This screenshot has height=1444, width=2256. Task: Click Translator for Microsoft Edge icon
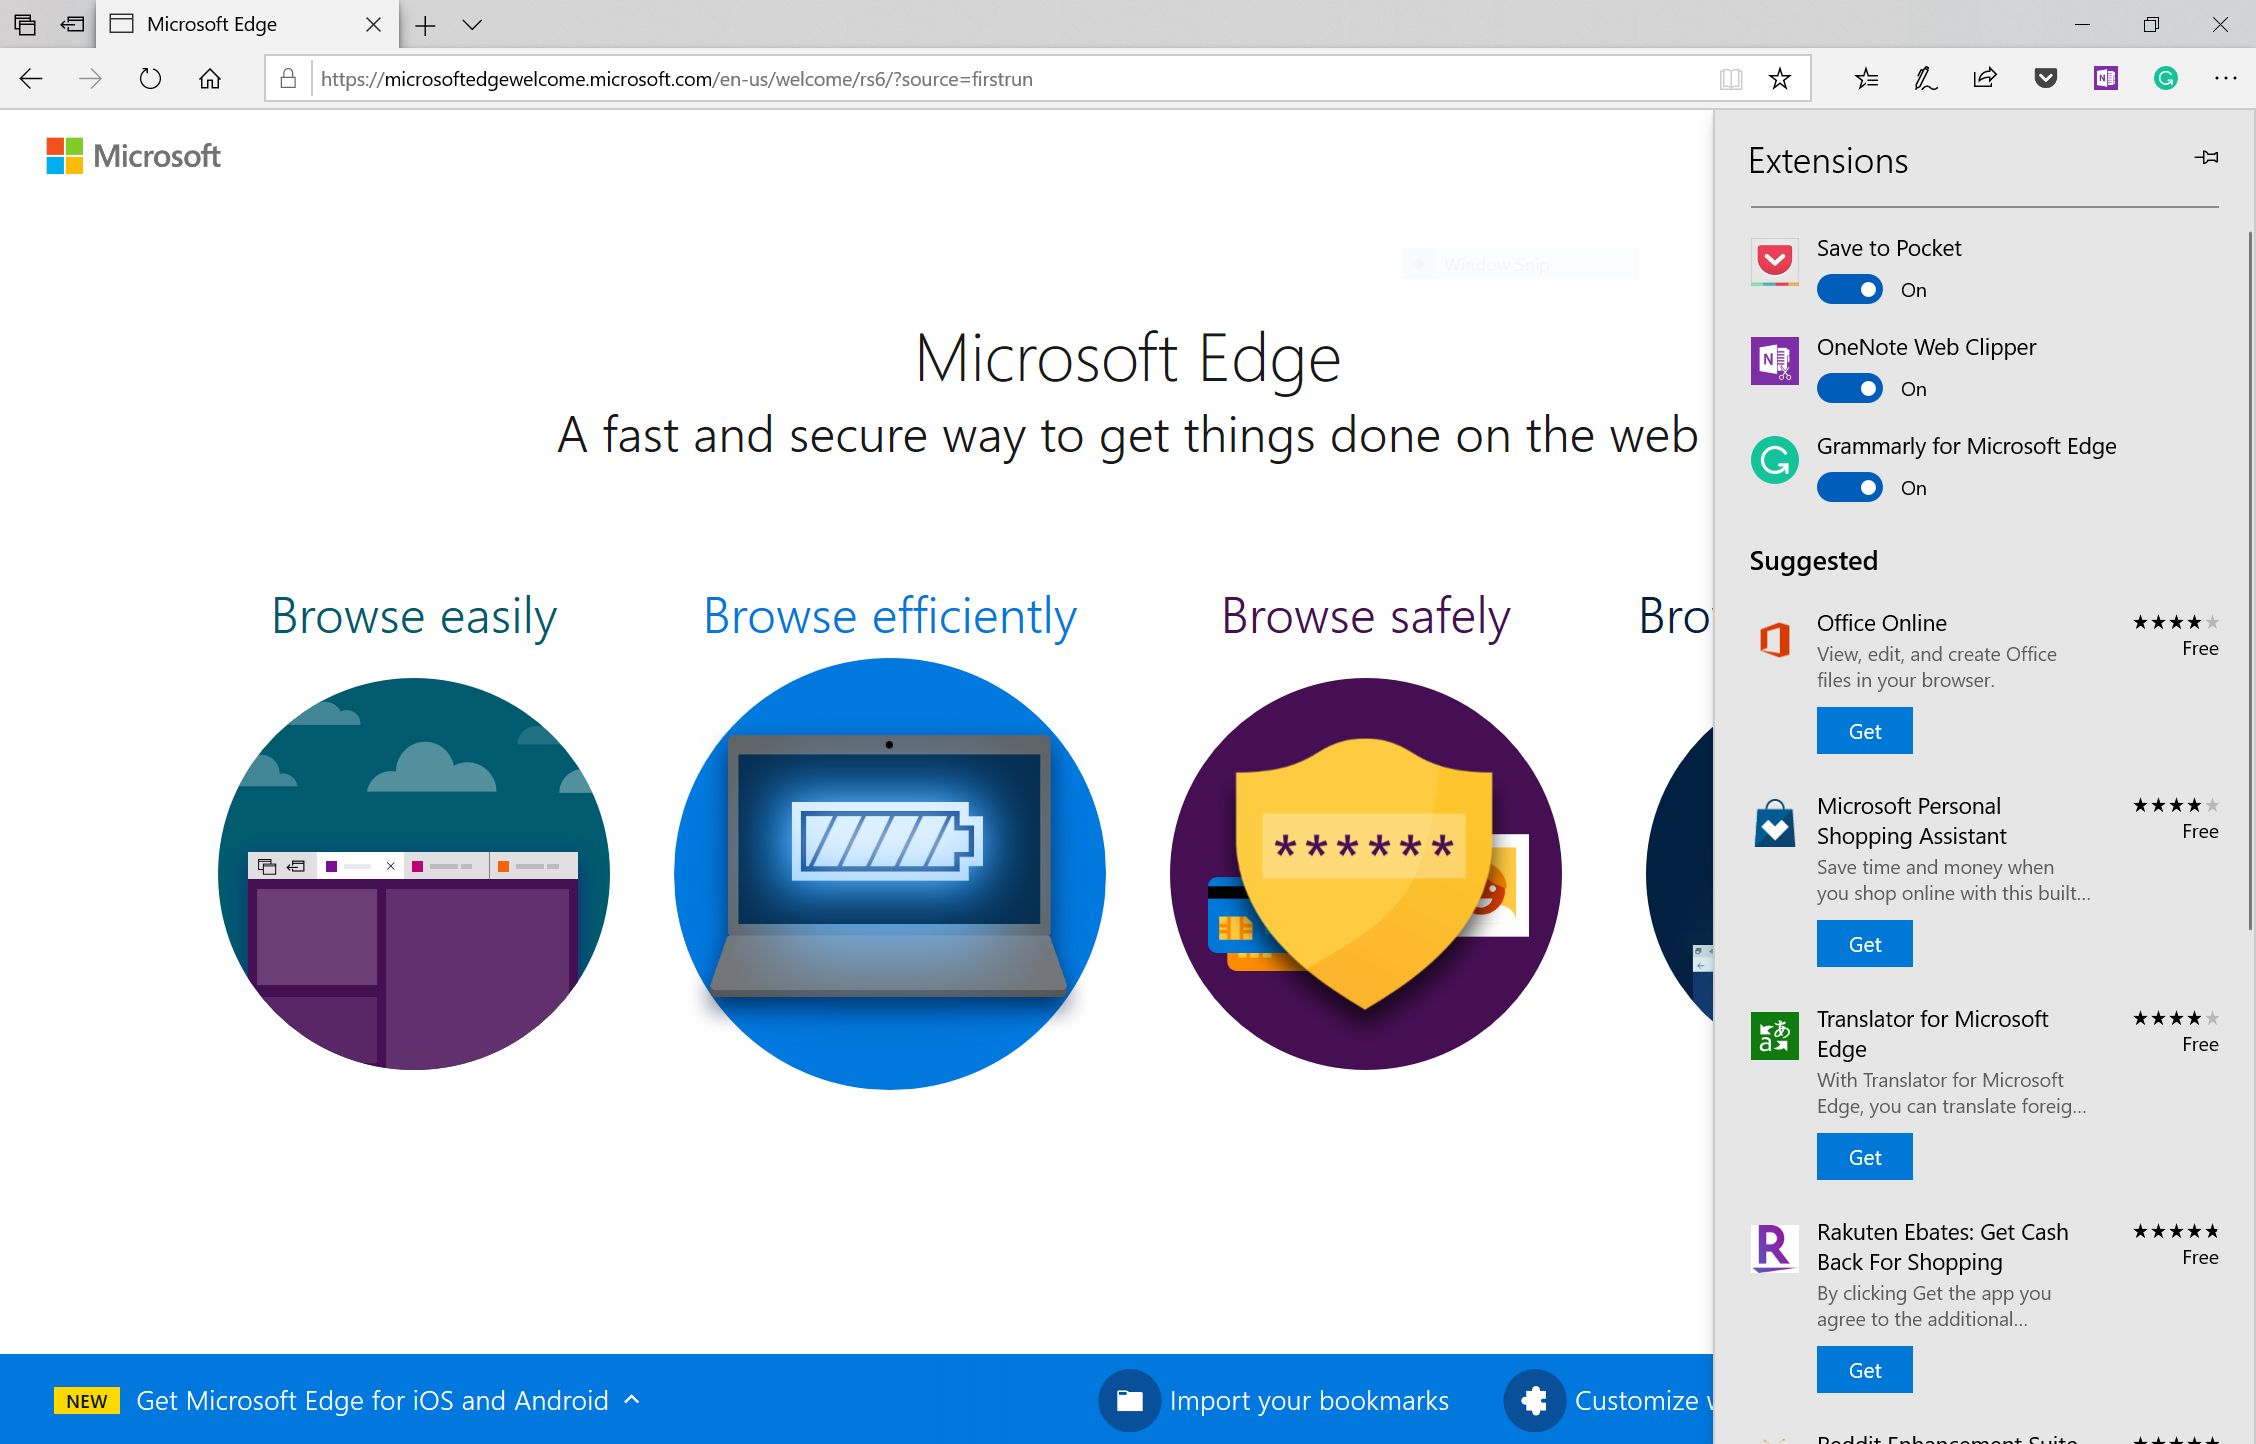(1775, 1036)
